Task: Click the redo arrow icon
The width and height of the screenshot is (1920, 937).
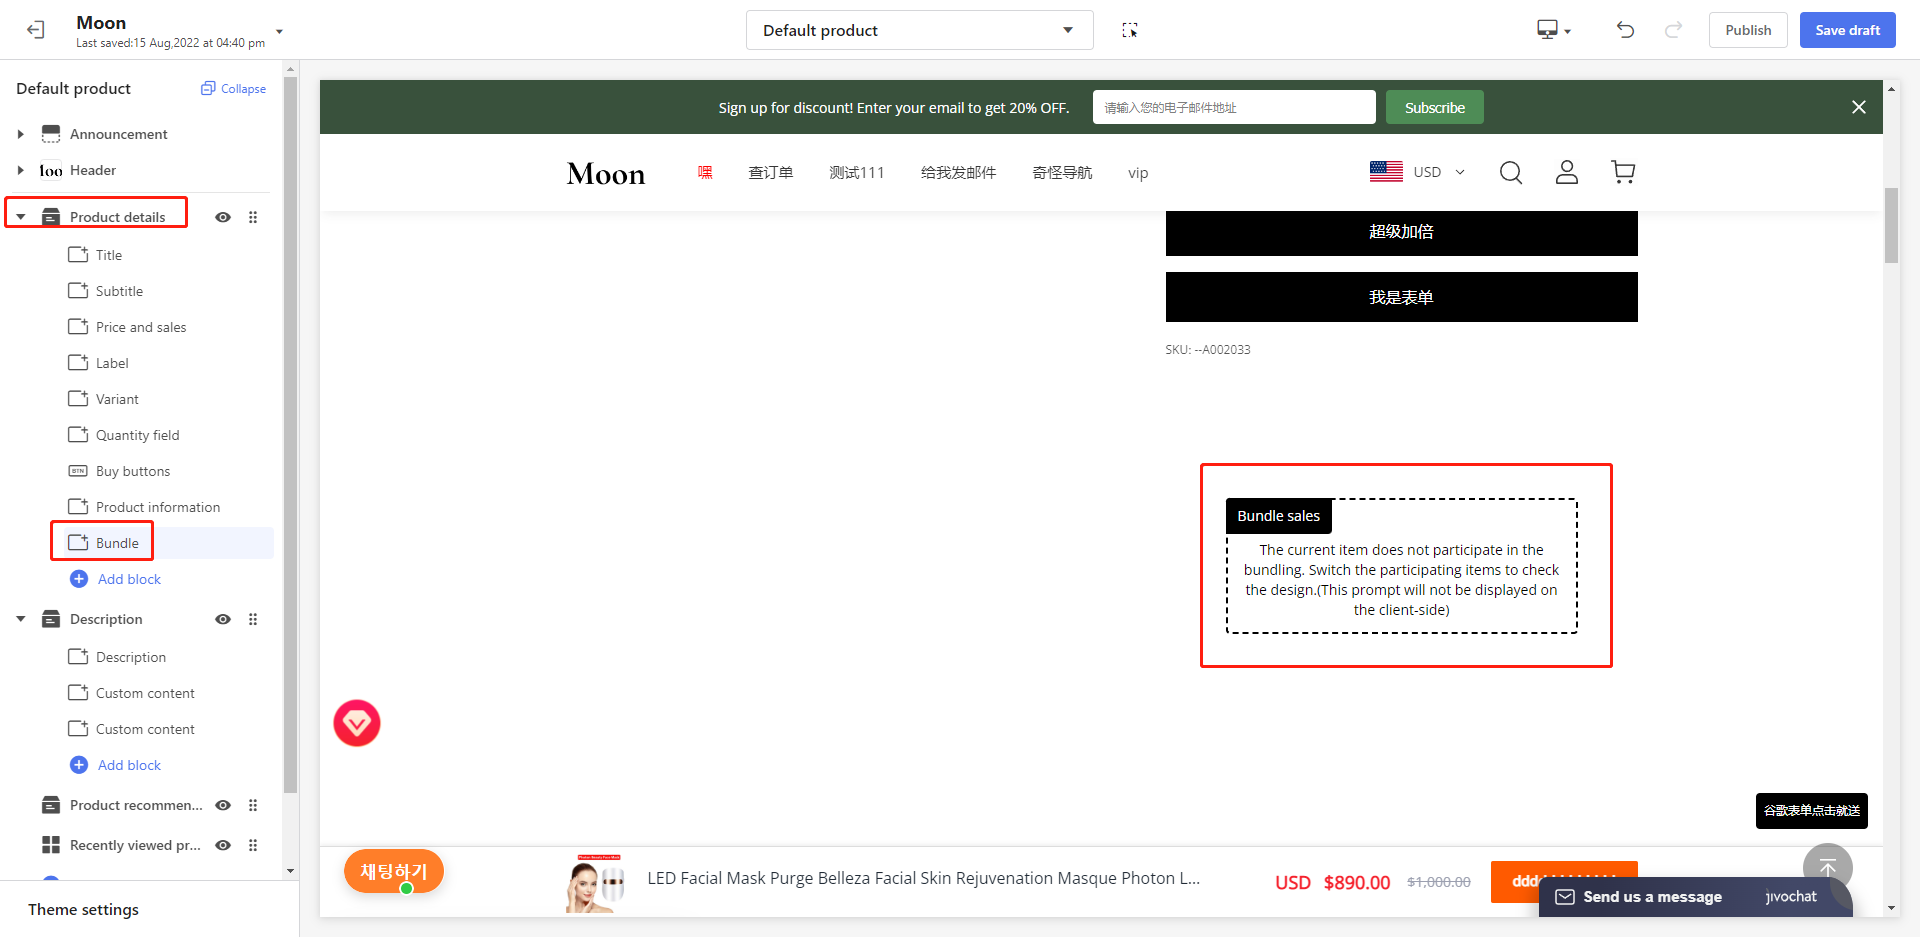Action: pos(1673,30)
